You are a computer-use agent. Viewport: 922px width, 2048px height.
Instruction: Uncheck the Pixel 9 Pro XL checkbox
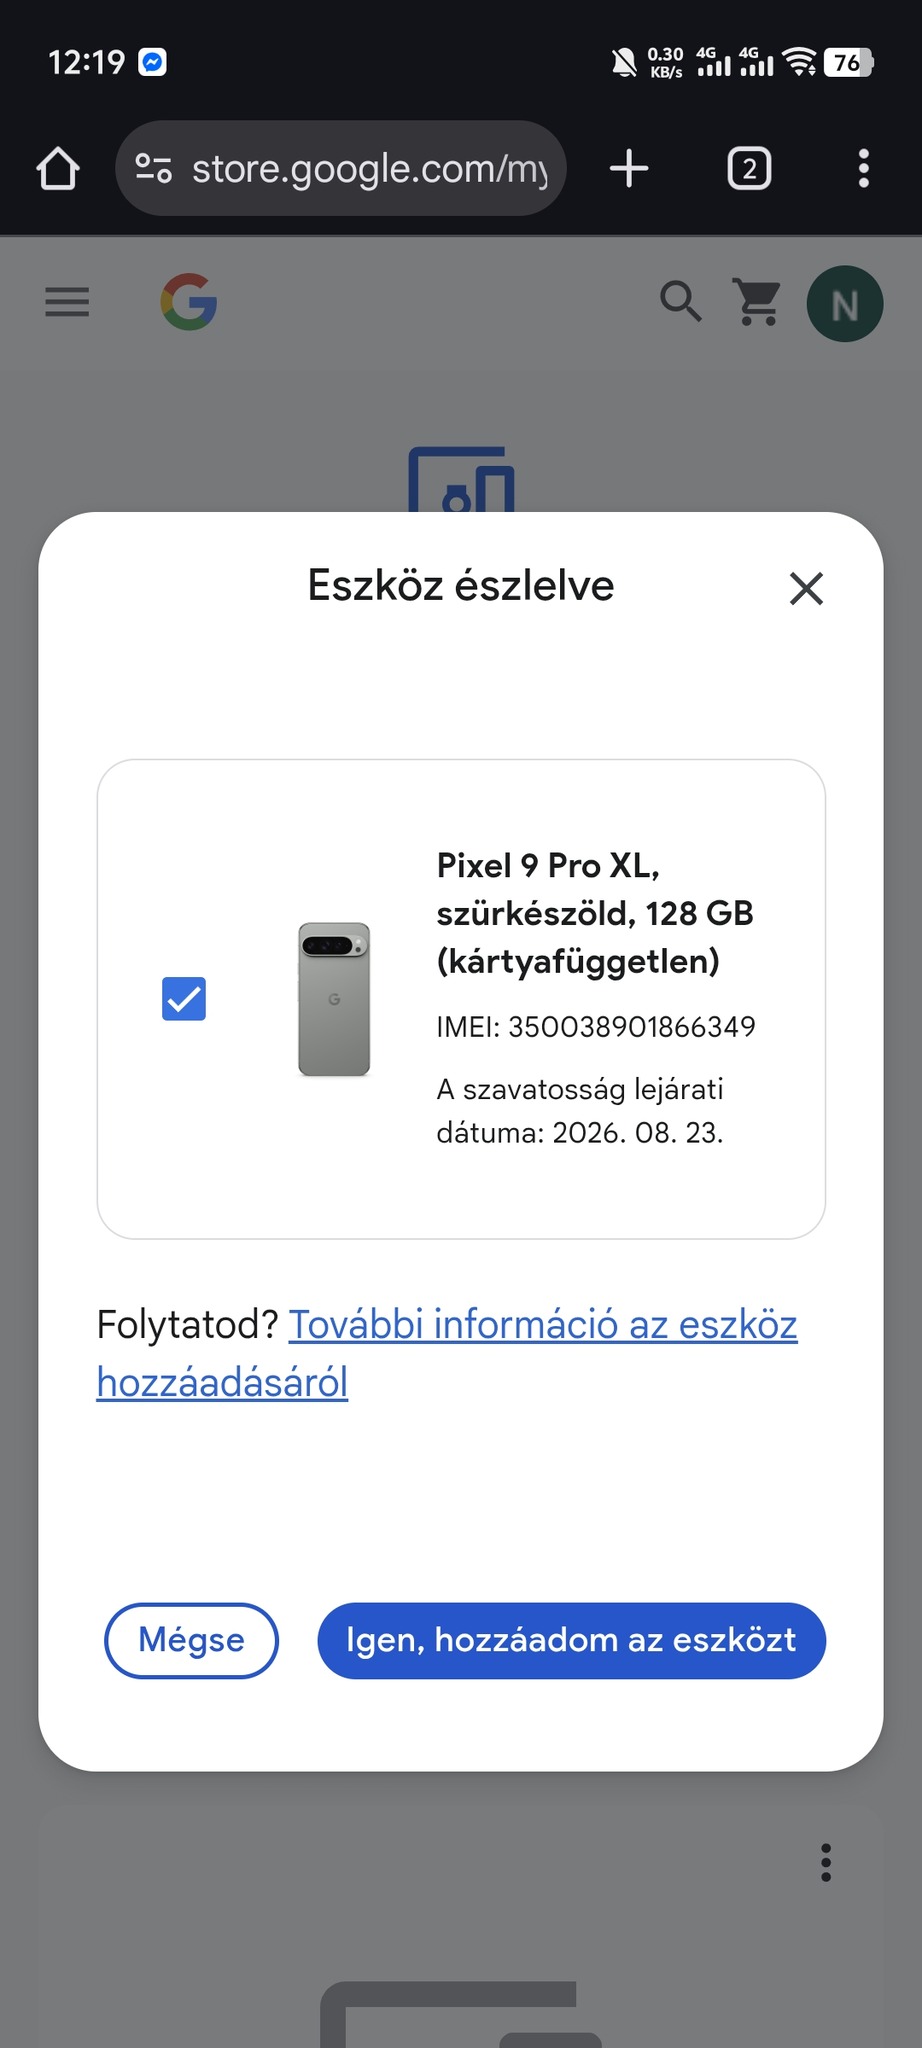click(x=184, y=999)
